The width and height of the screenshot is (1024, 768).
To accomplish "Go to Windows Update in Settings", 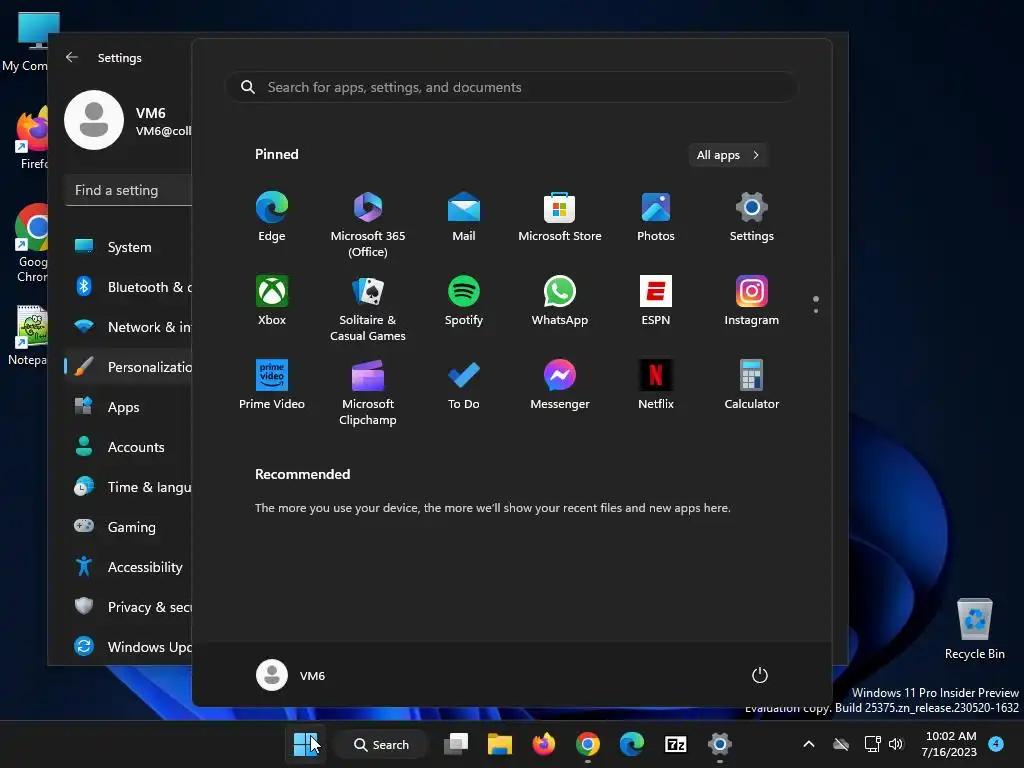I will point(129,647).
